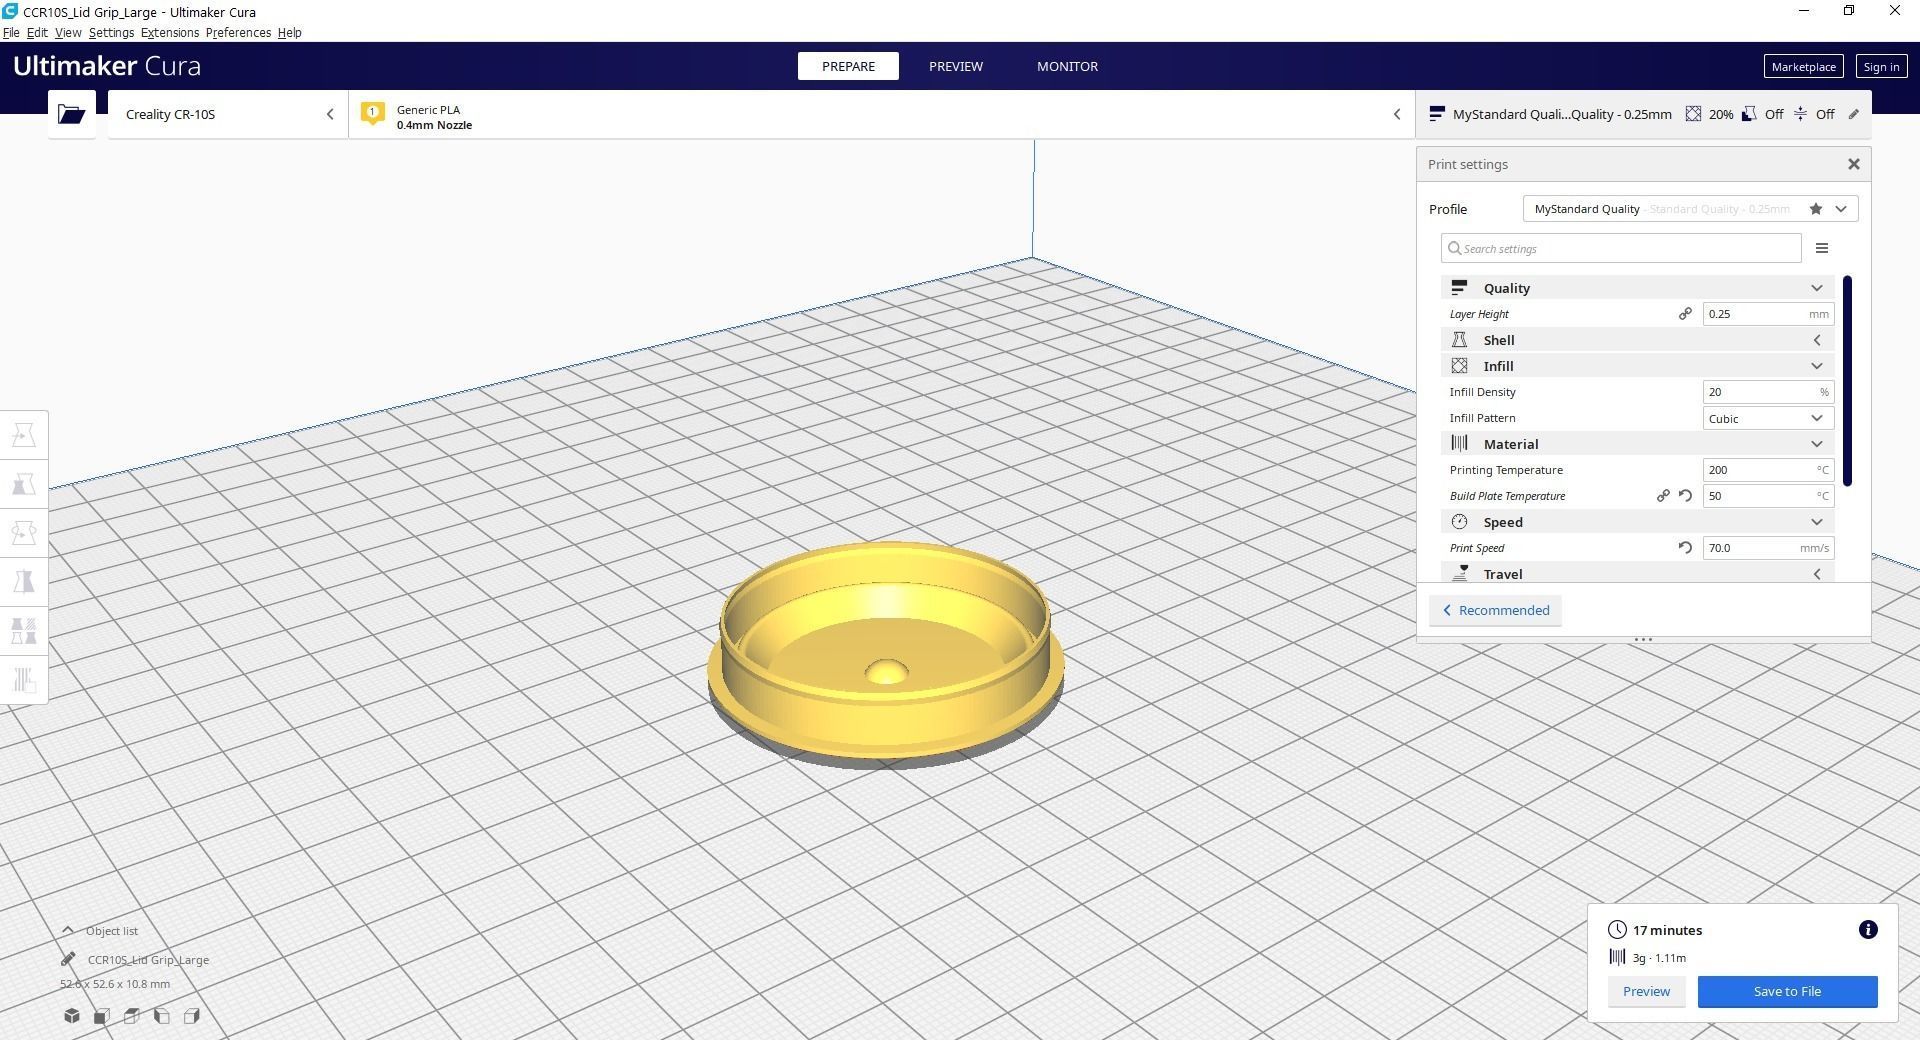Screen dimensions: 1920x1040
Task: Open the Creality CR-10S printer selector
Action: click(x=228, y=114)
